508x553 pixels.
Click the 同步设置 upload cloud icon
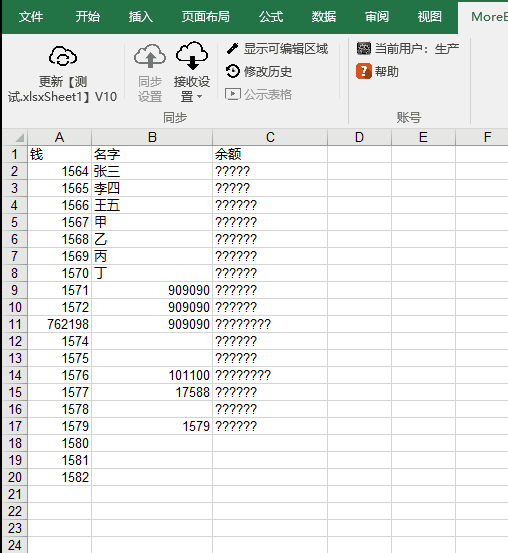click(x=150, y=56)
